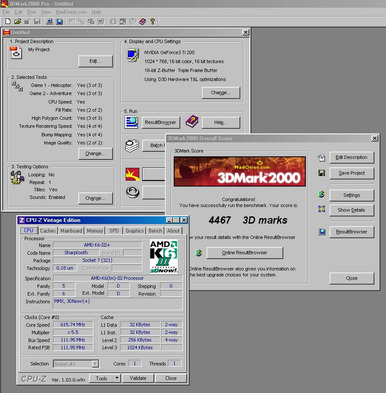Click the red 3DMark logo icon in Run section
The image size is (386, 393).
pyautogui.click(x=132, y=174)
